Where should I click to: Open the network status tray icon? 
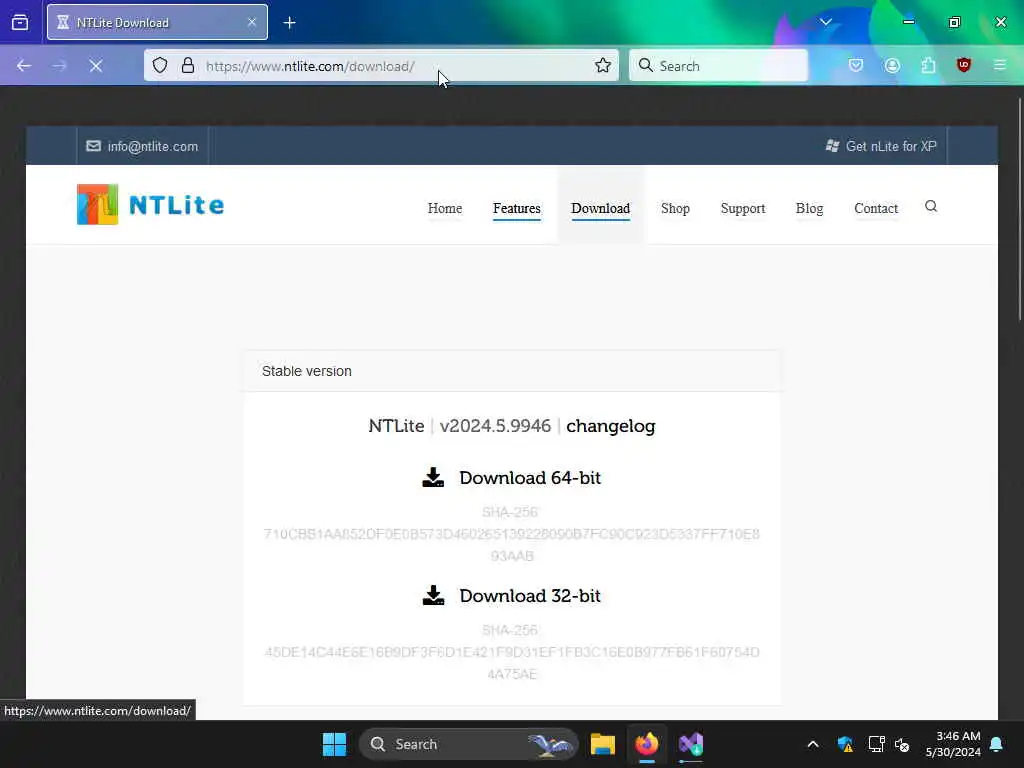(876, 744)
